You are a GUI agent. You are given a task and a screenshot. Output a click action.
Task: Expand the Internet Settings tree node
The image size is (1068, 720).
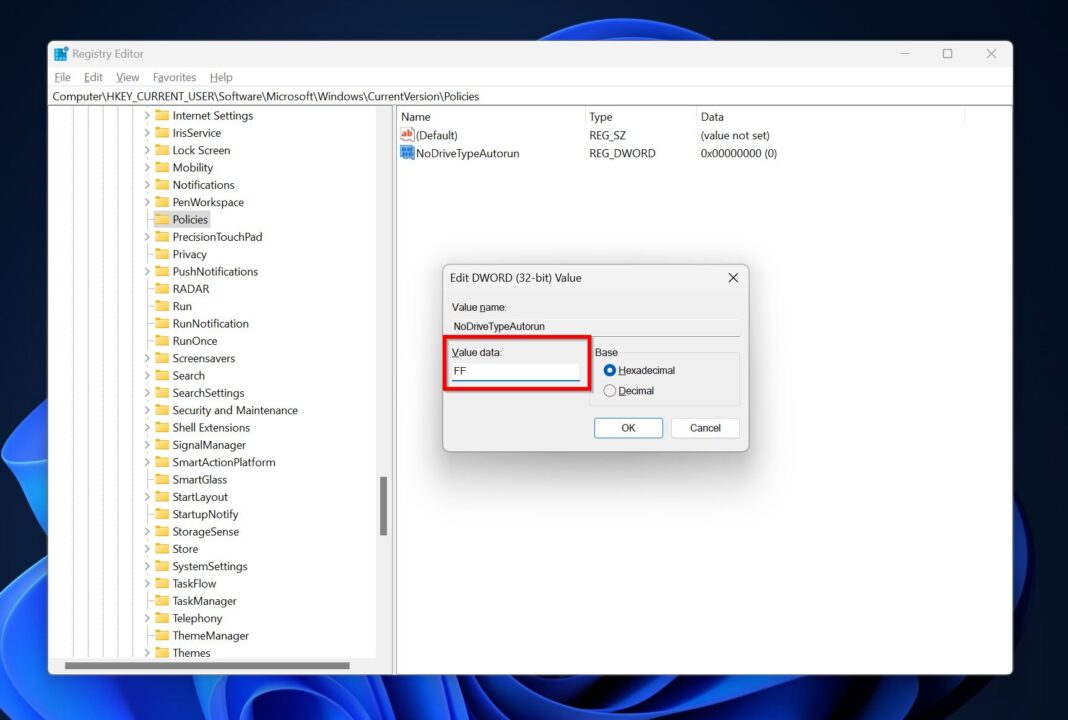coord(147,116)
